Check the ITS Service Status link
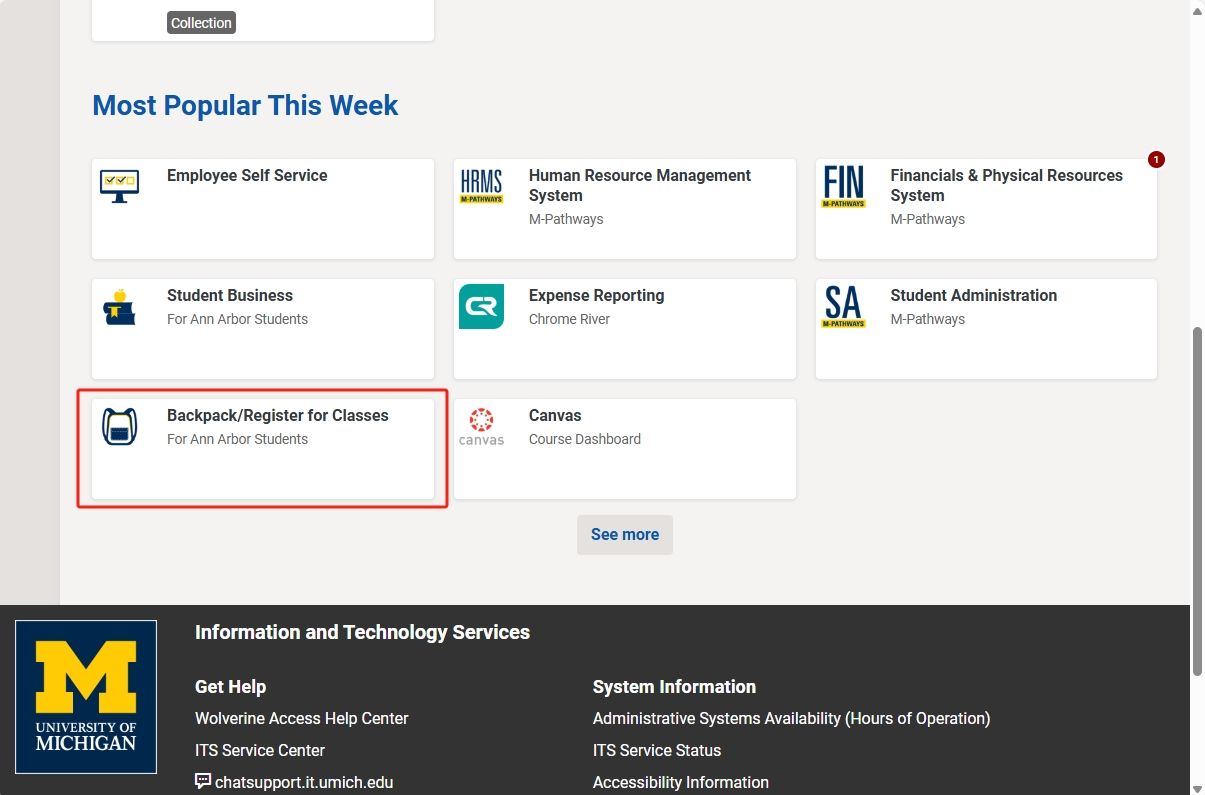Viewport: 1205px width, 795px height. coord(656,750)
